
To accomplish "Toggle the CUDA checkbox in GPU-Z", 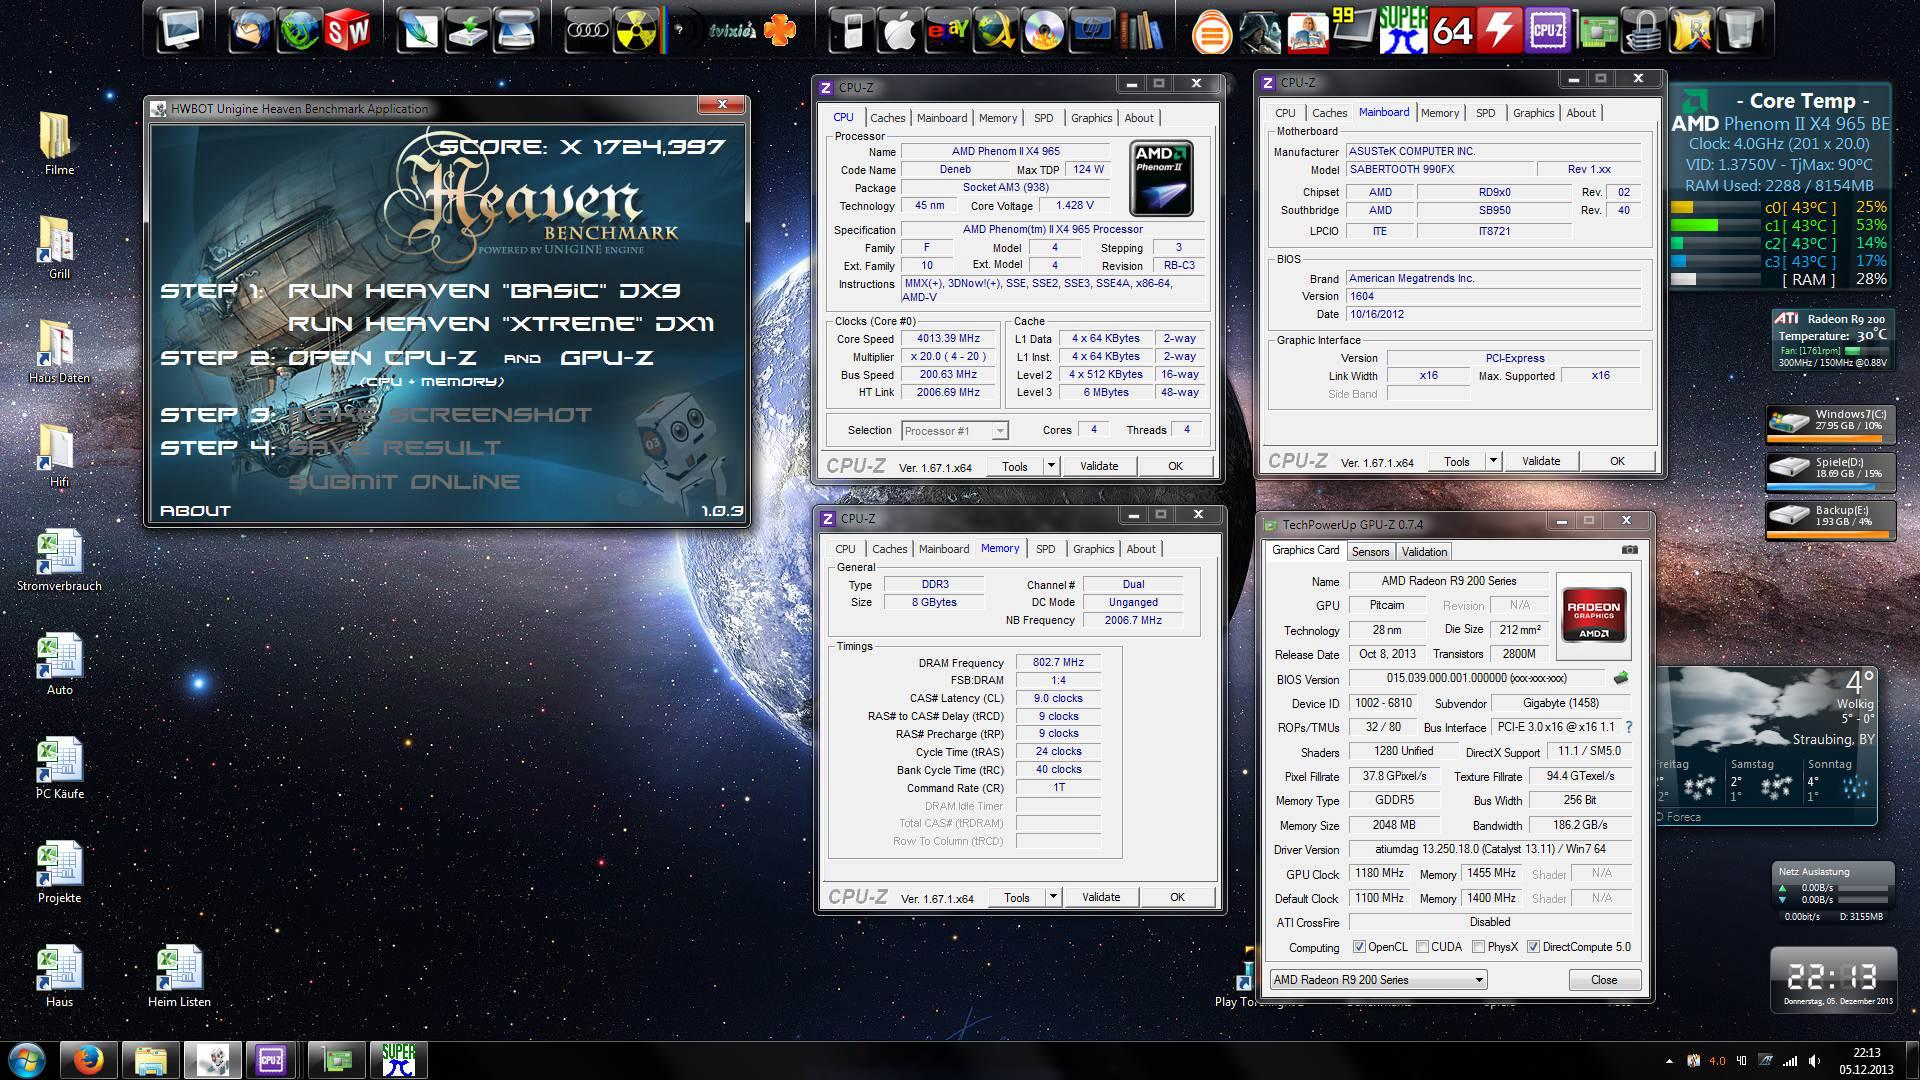I will [x=1422, y=947].
